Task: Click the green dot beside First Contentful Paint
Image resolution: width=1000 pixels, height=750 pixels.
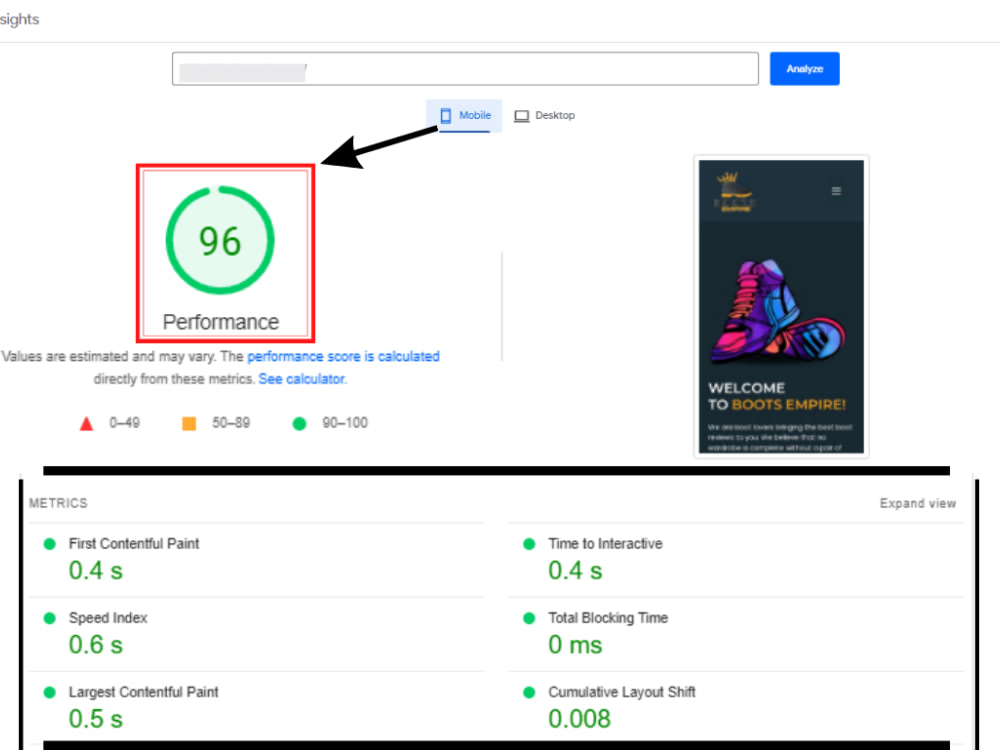Action: click(49, 544)
